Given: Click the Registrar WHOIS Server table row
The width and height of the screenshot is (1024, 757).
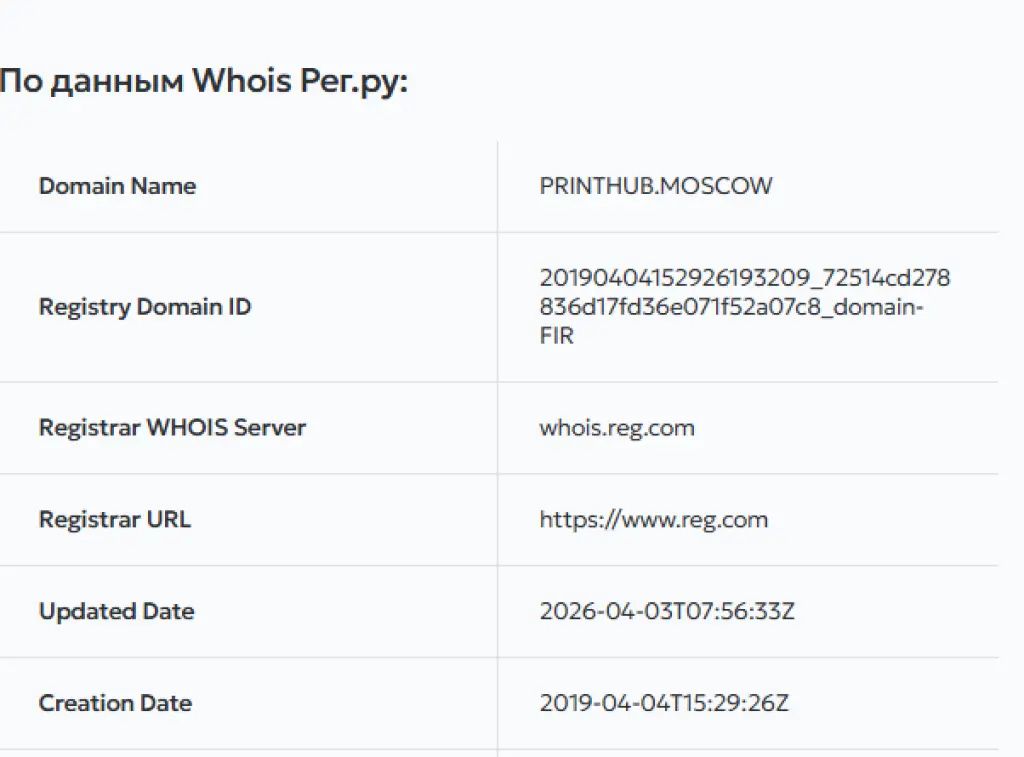Looking at the screenshot, I should [x=499, y=428].
